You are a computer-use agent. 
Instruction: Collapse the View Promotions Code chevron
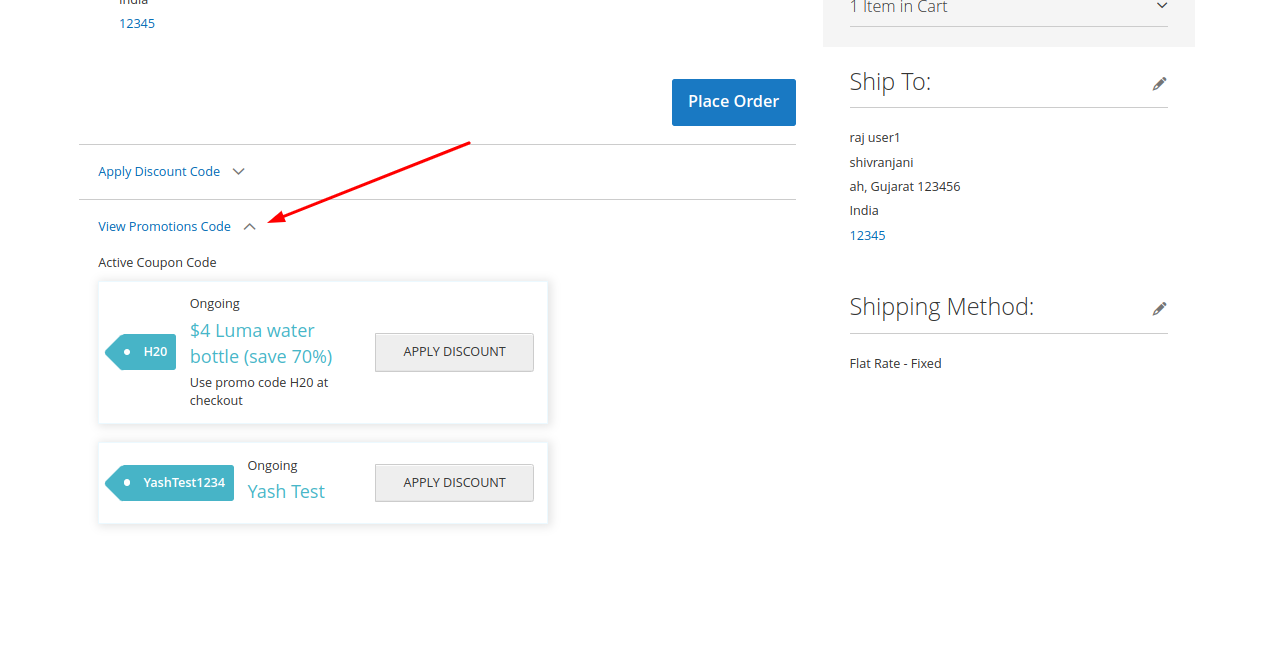[x=250, y=227]
